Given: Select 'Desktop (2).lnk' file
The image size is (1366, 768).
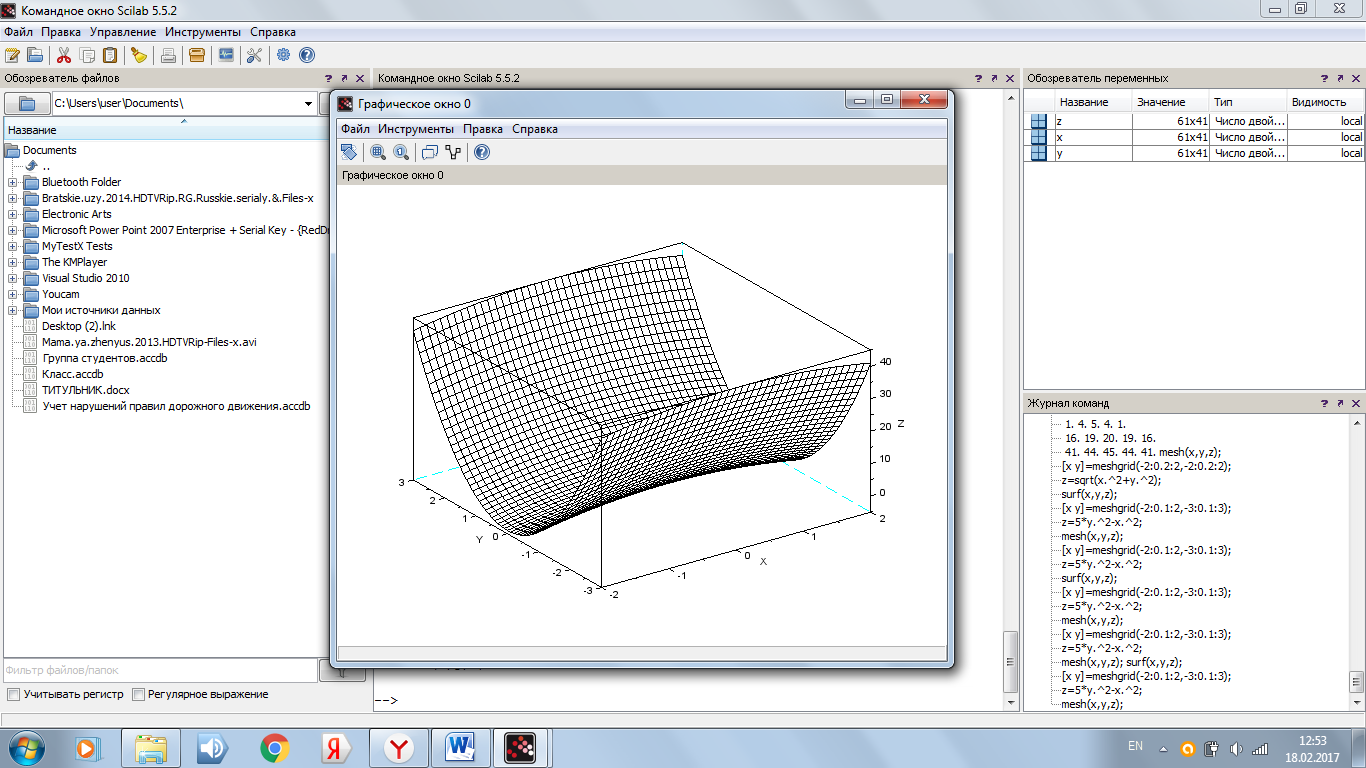Looking at the screenshot, I should pos(79,326).
